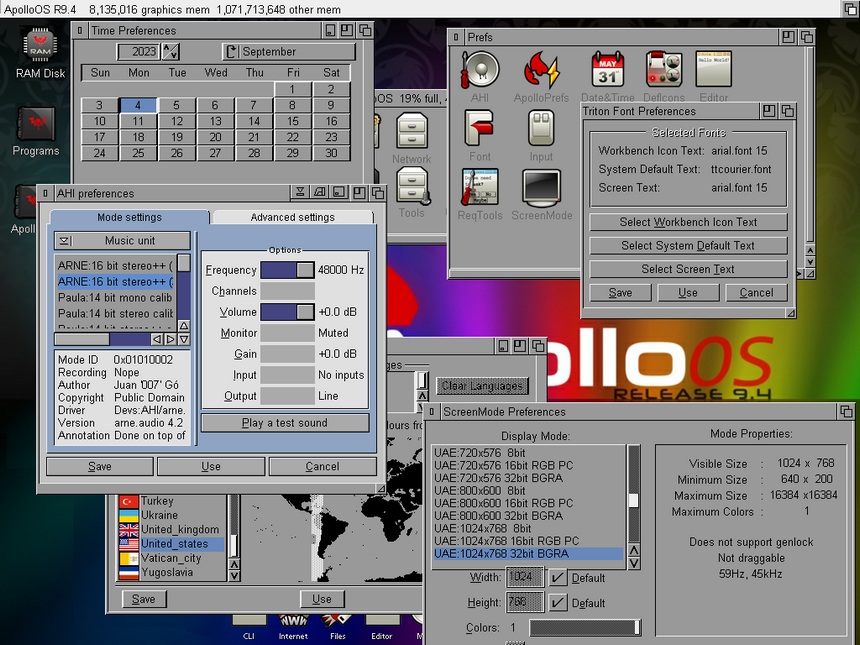Switch to the Advanced settings tab
This screenshot has width=860, height=645.
click(x=292, y=217)
